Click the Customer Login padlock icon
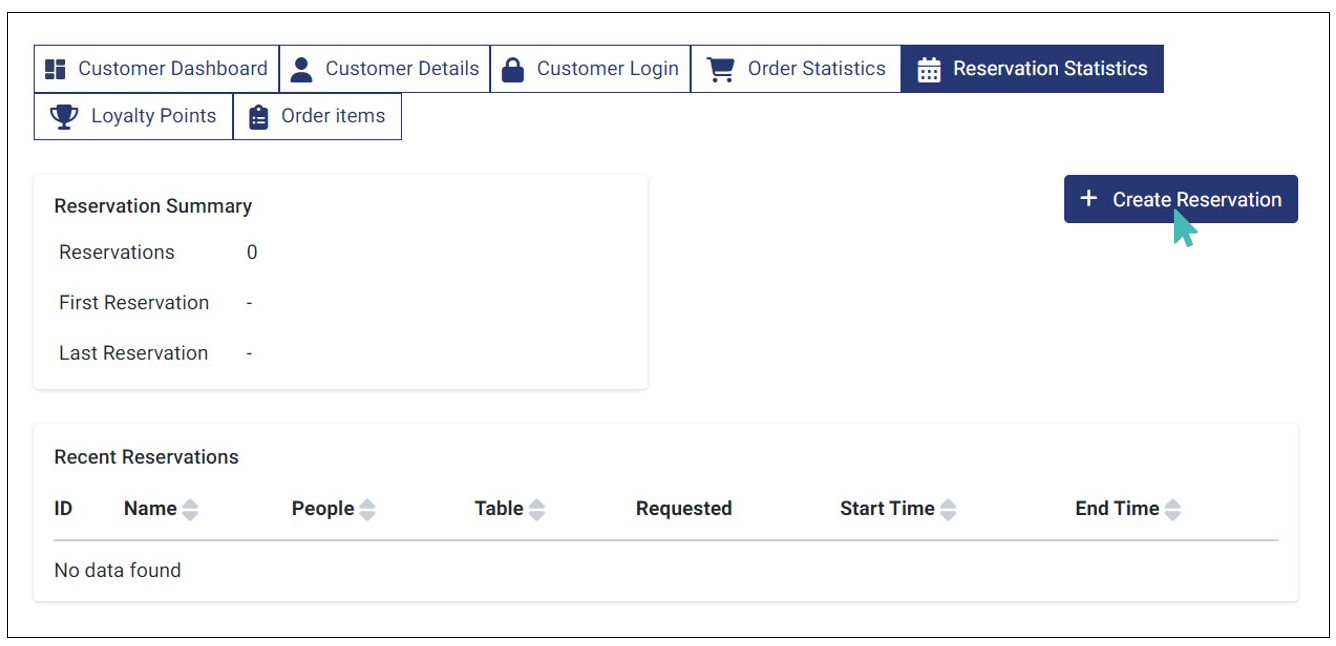The height and width of the screenshot is (646, 1336). pos(513,69)
